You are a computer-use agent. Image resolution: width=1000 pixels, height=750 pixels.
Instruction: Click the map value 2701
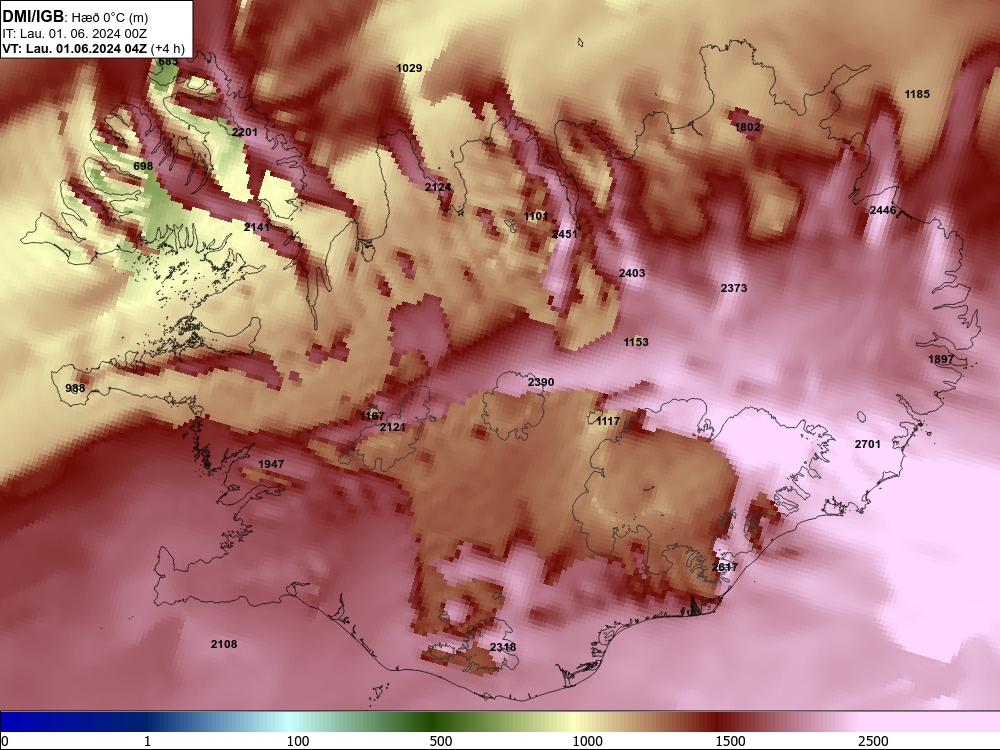click(867, 445)
